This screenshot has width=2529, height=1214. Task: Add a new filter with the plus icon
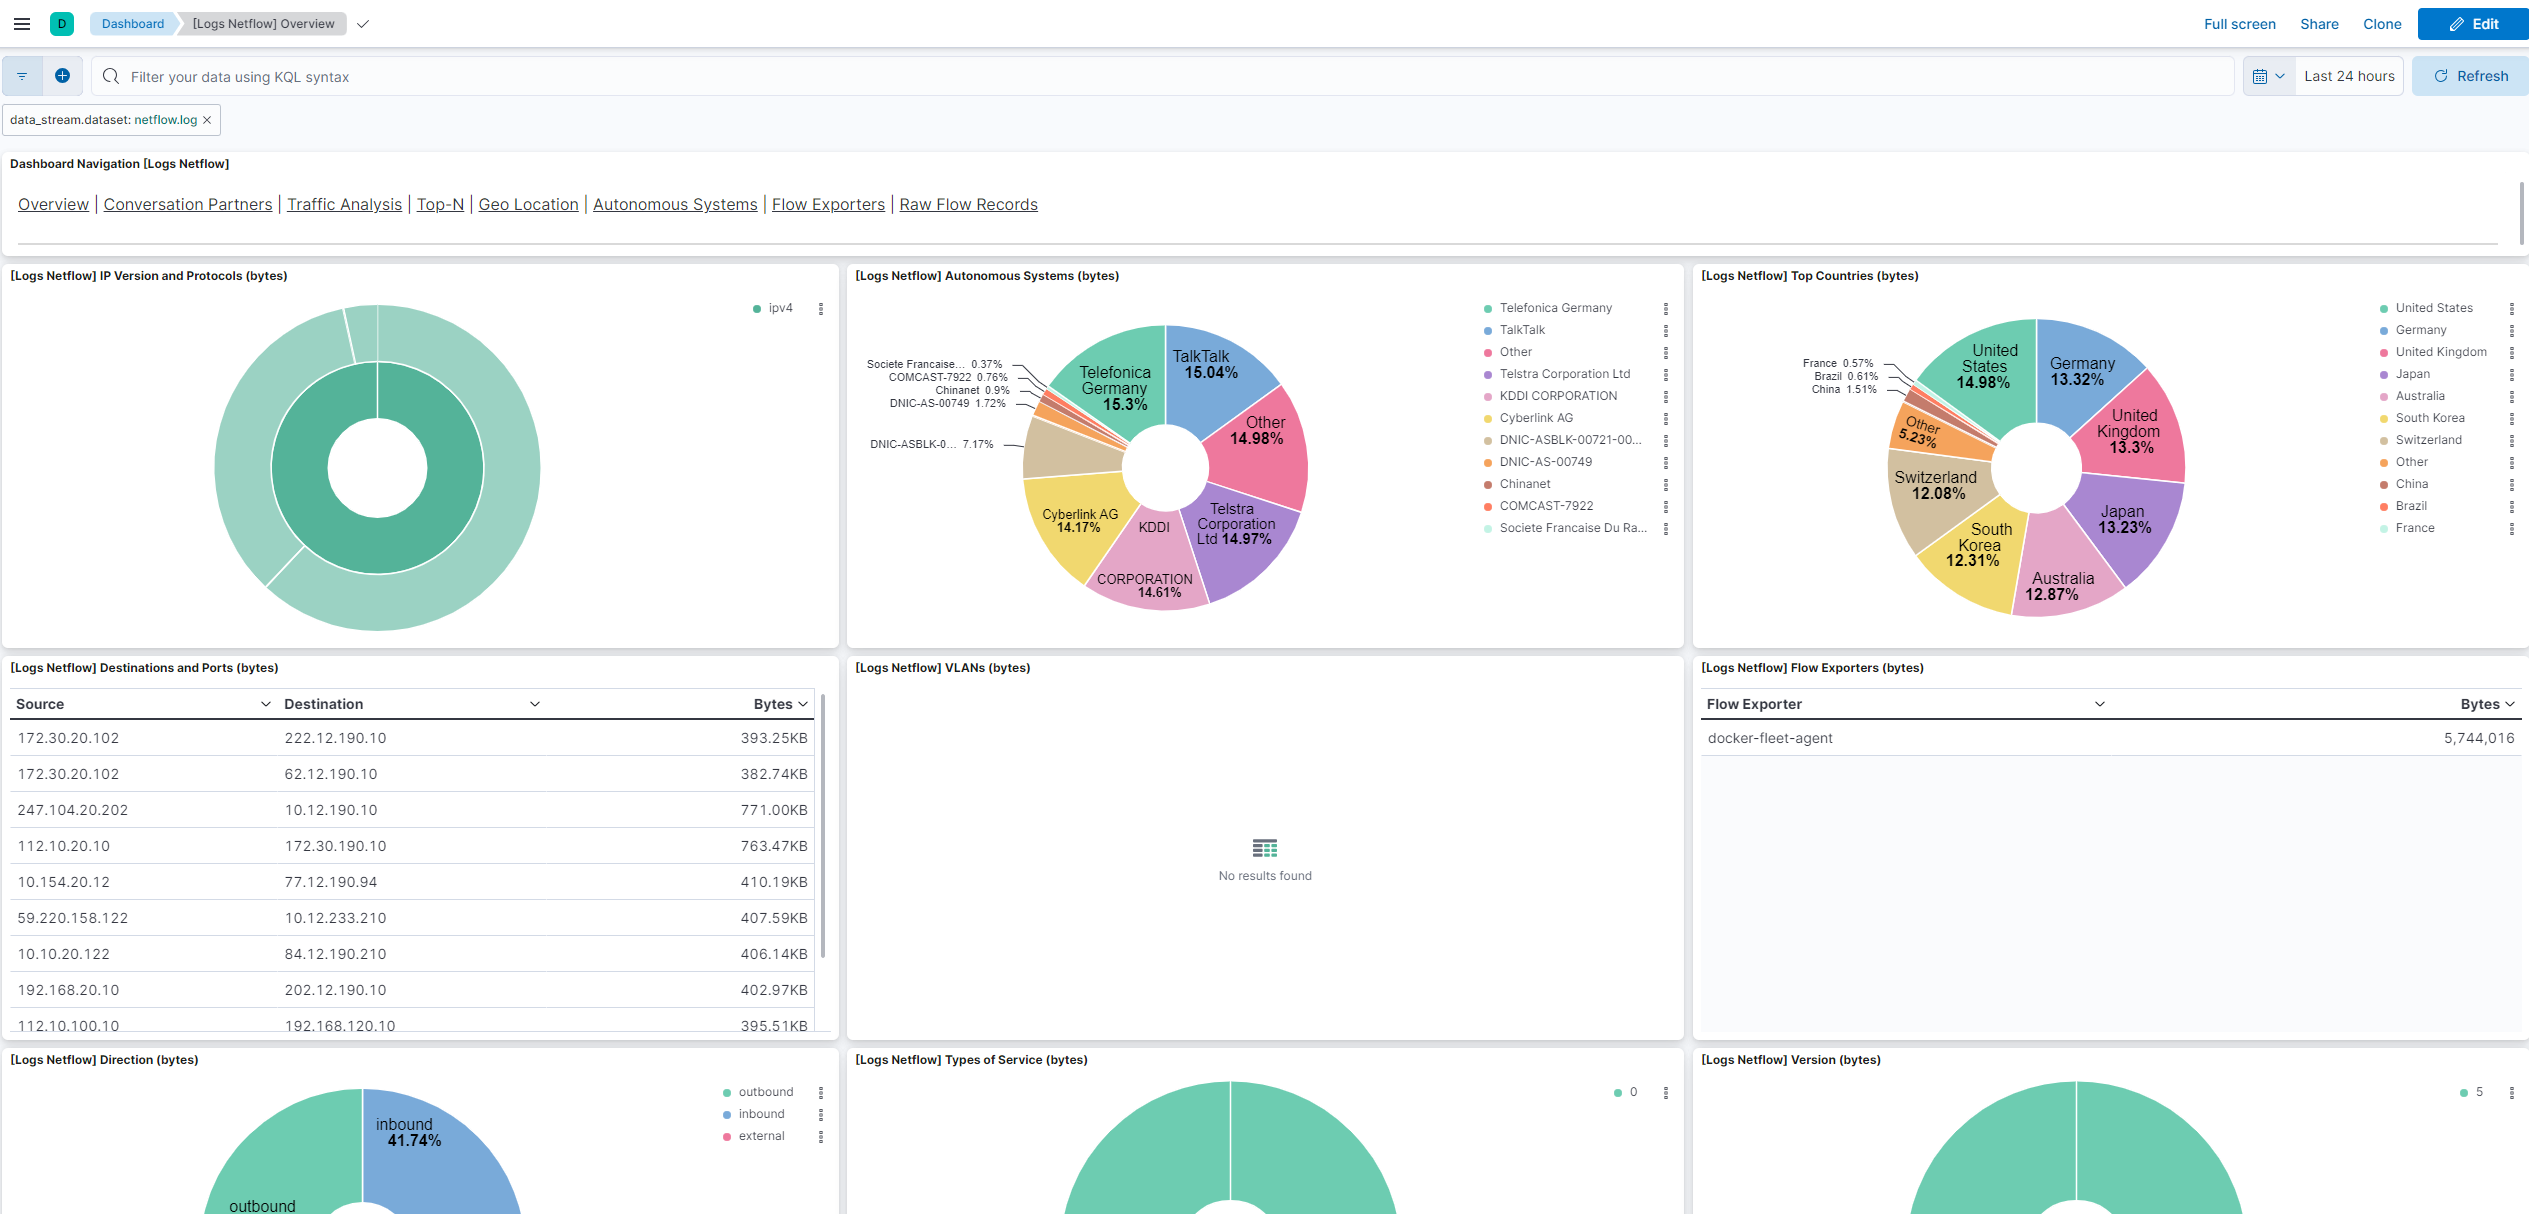pyautogui.click(x=62, y=75)
